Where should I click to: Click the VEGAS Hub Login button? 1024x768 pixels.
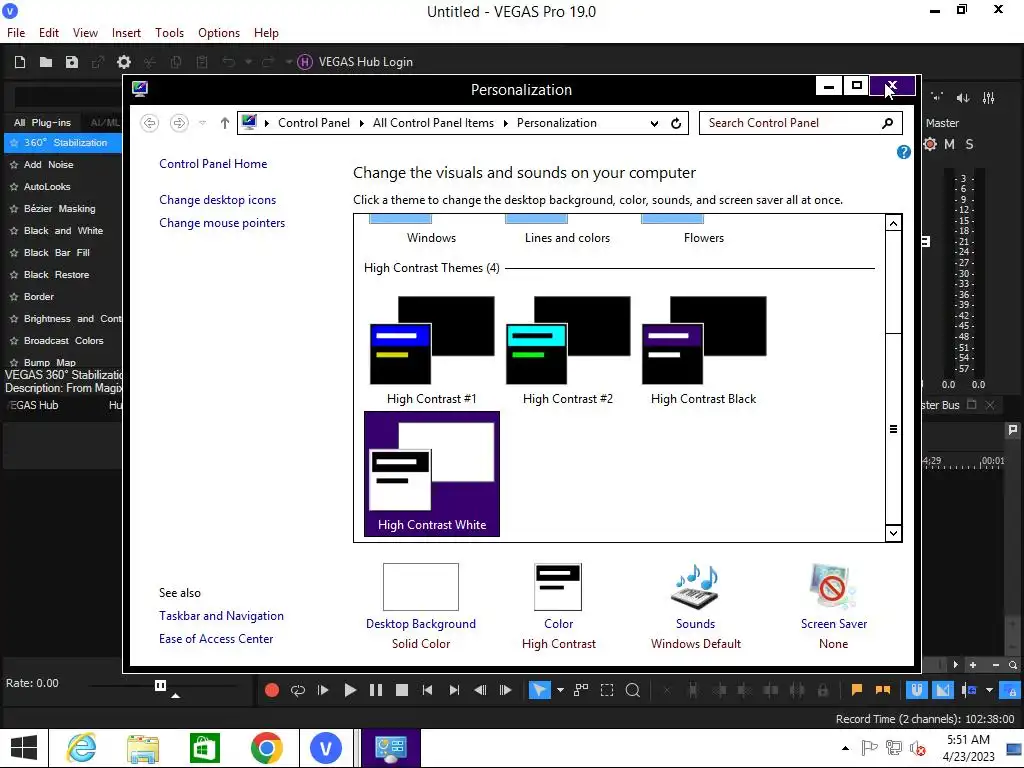355,62
